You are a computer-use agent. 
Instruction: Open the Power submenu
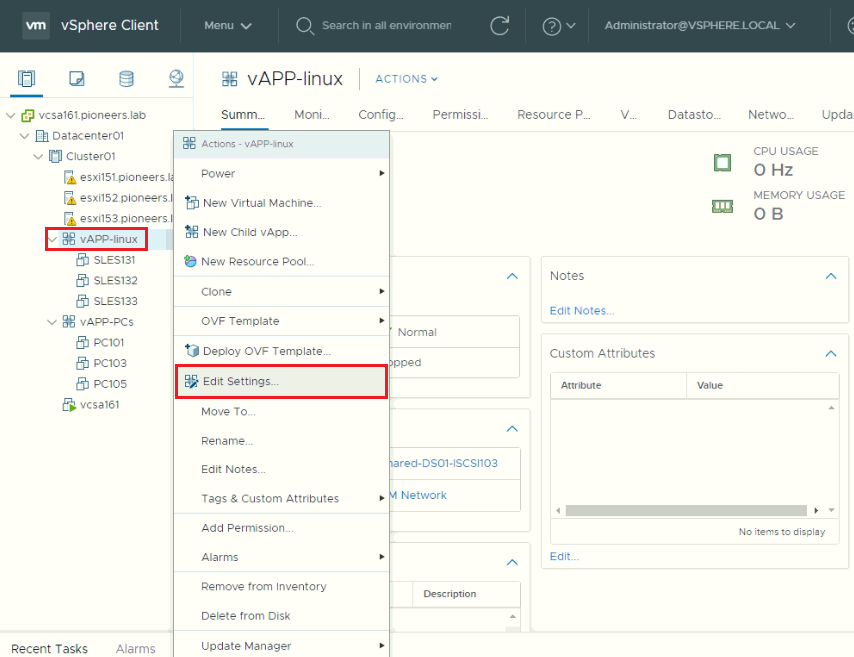282,173
